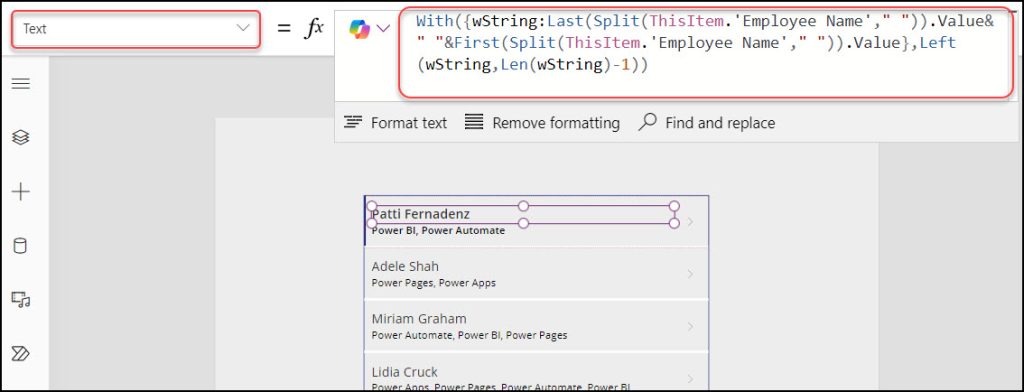Select Lidia Cruck gallery item
This screenshot has width=1024, height=392.
(536, 372)
